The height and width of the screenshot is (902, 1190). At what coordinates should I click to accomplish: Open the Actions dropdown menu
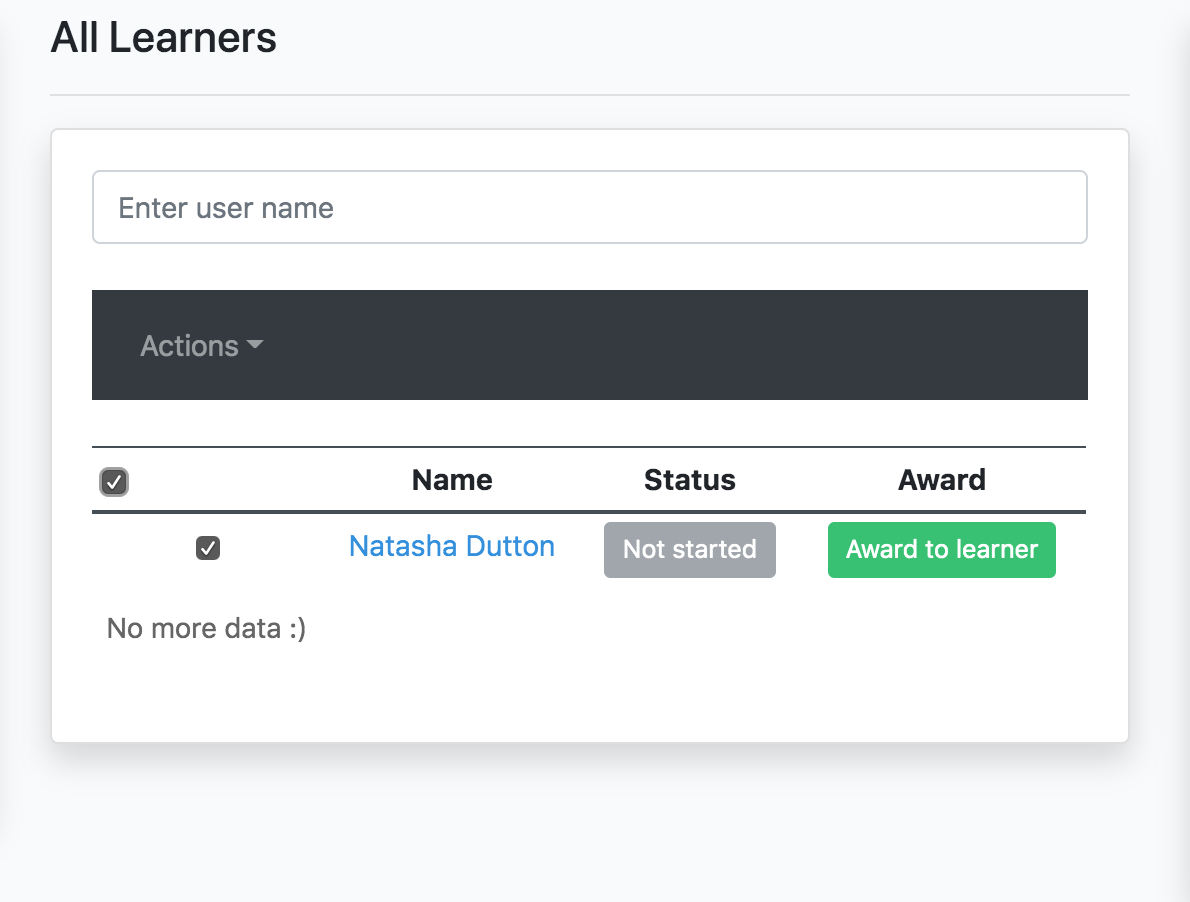[x=202, y=346]
